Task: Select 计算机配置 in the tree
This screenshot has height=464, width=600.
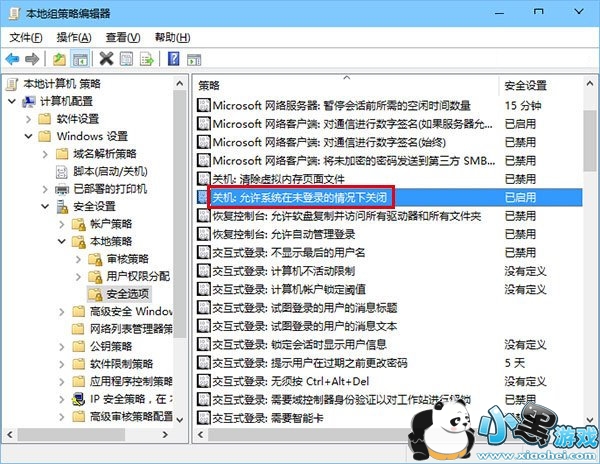Action: 67,101
